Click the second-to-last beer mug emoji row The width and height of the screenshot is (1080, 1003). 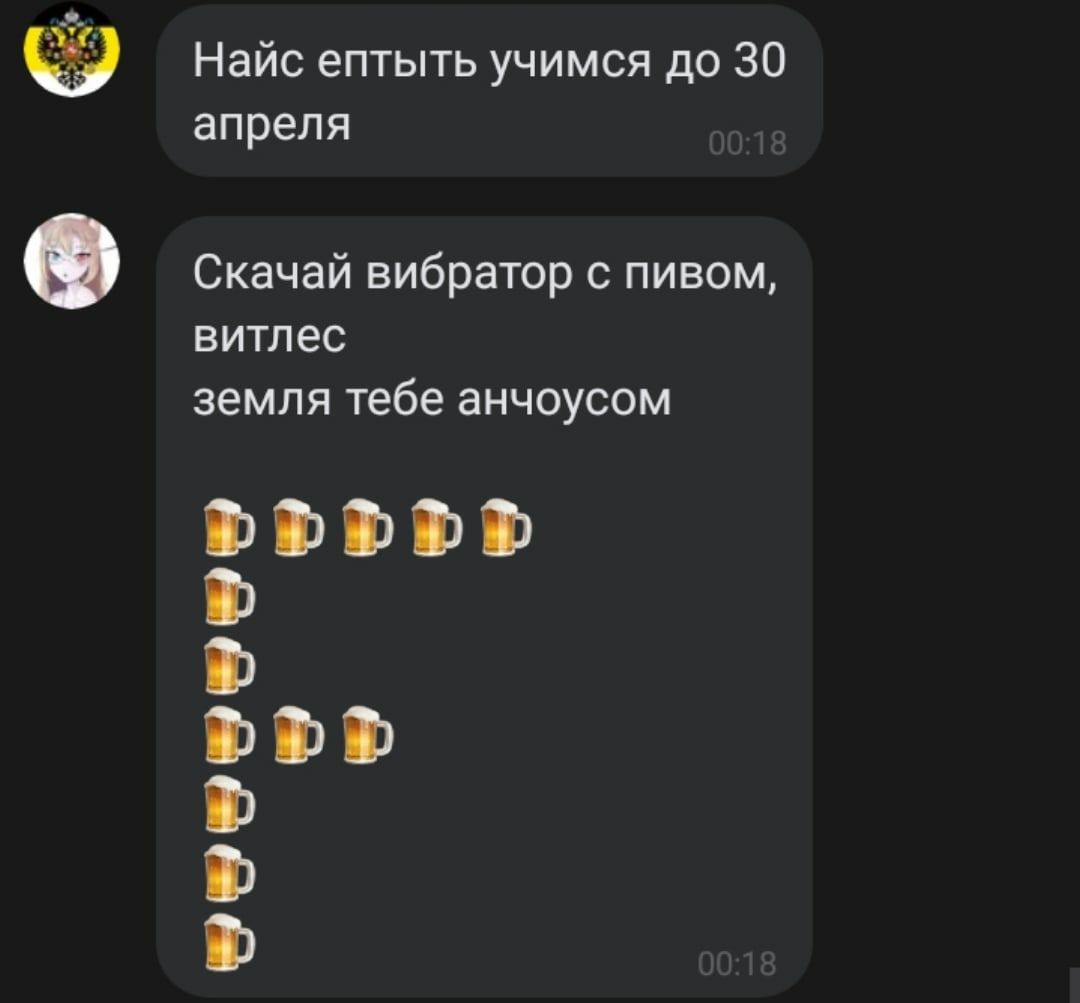click(229, 873)
